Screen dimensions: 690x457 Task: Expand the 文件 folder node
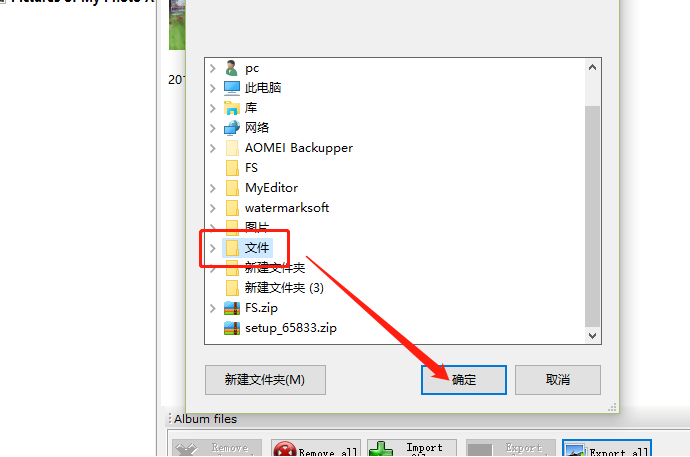213,248
